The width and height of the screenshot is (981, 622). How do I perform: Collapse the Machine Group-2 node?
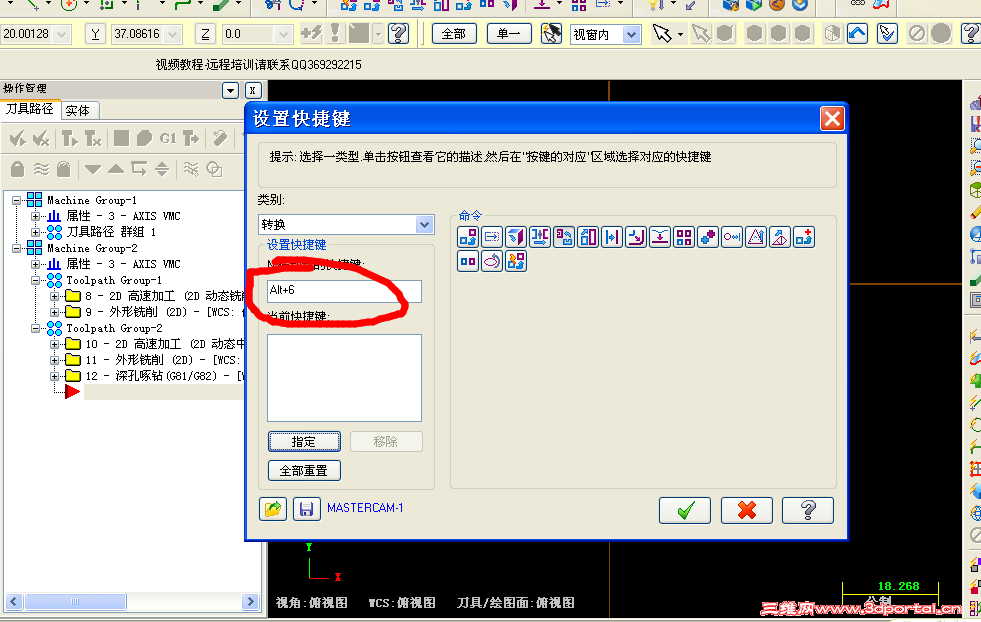[17, 248]
